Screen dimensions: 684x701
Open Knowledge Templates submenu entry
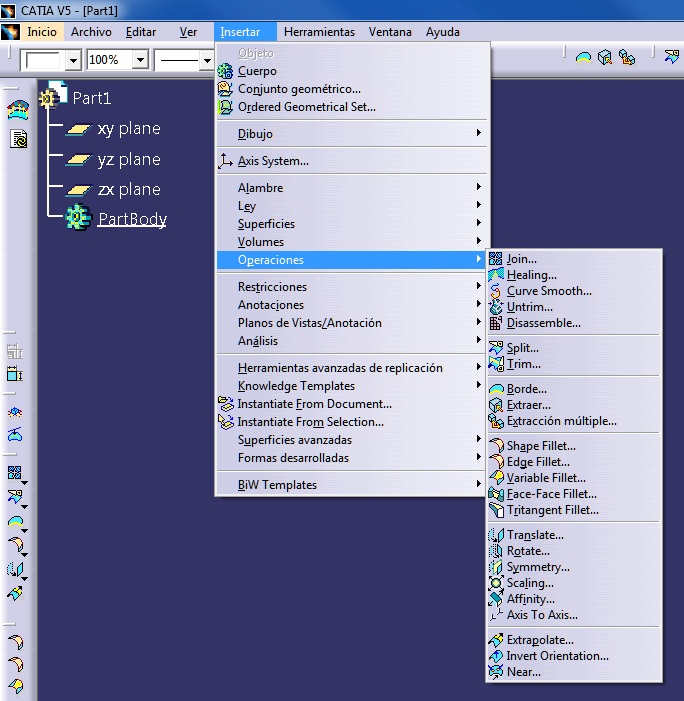[x=353, y=386]
